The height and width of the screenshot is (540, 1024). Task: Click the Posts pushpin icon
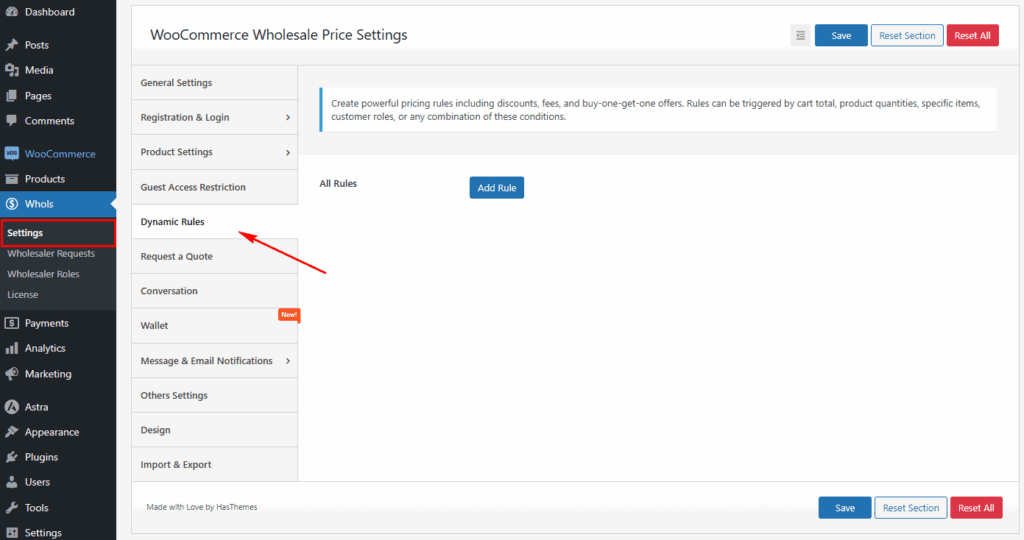click(12, 45)
